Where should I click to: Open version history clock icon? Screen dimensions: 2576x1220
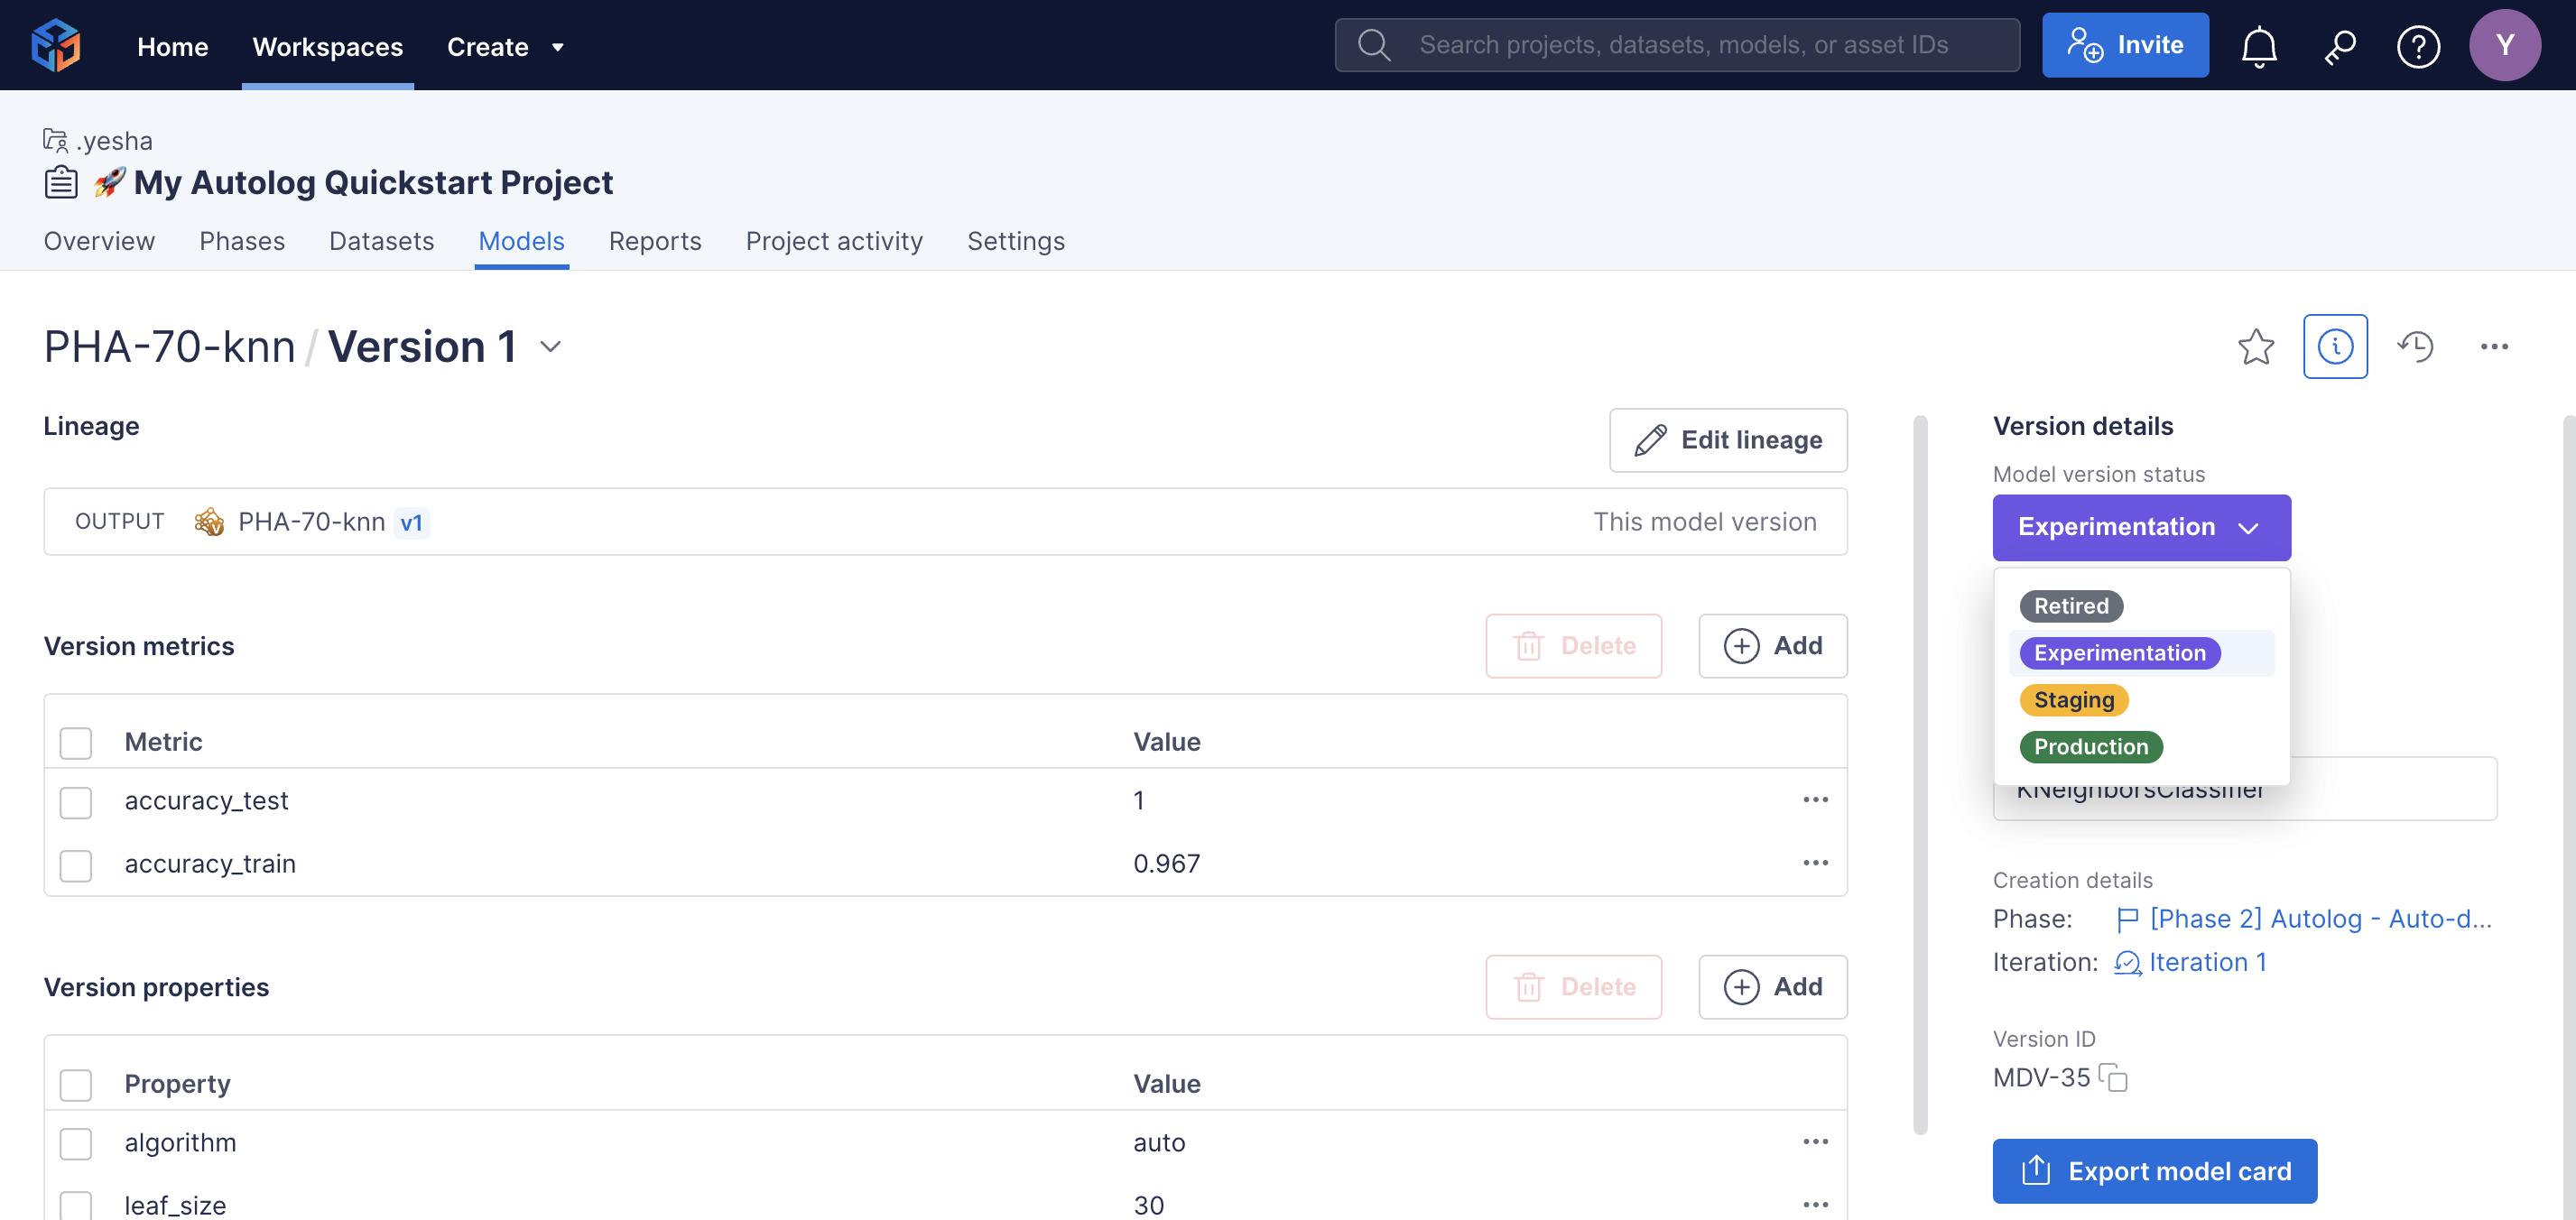point(2415,347)
